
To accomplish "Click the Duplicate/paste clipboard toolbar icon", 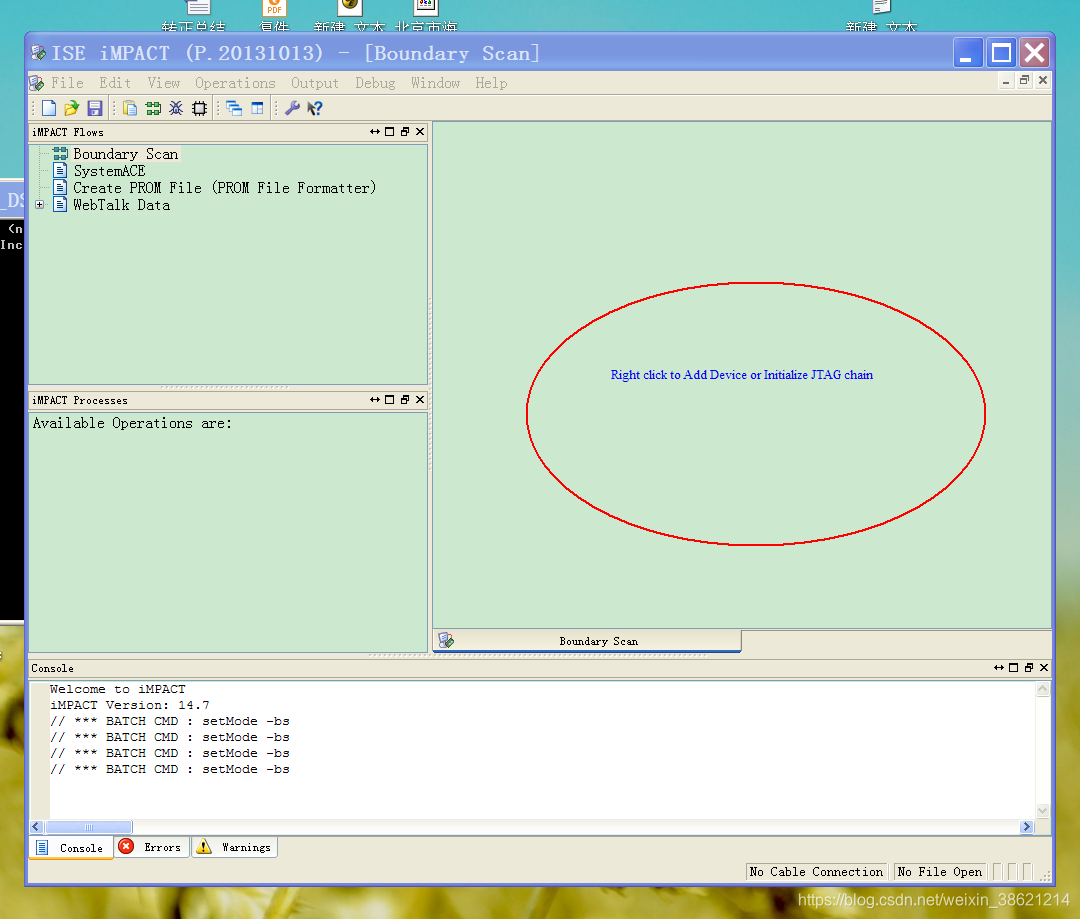I will pyautogui.click(x=130, y=108).
